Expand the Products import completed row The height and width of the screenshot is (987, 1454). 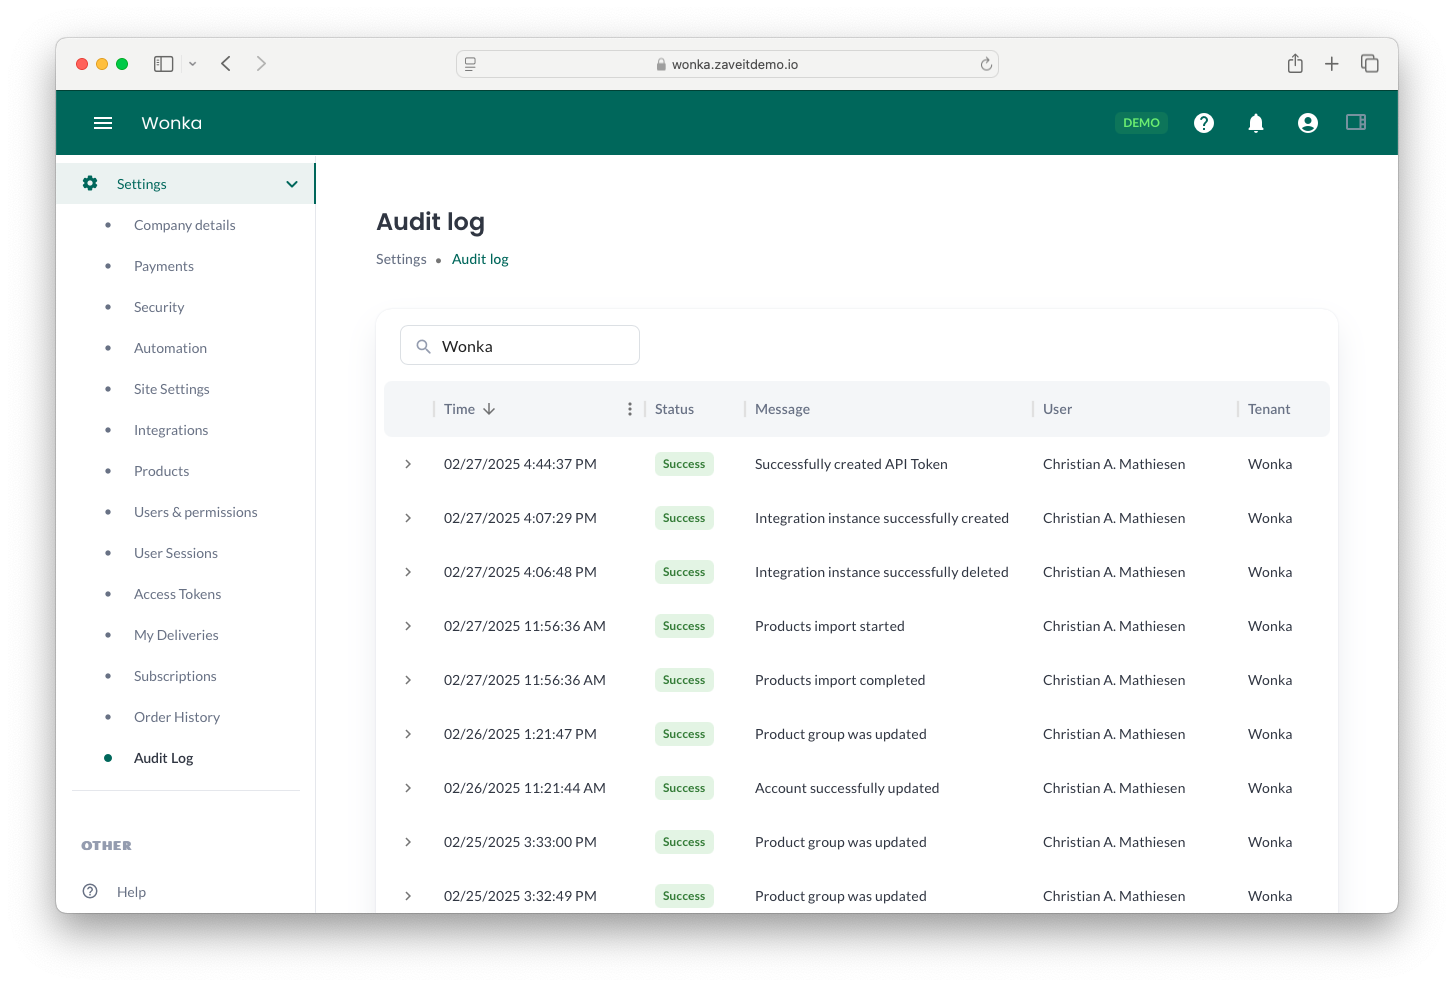pos(408,680)
